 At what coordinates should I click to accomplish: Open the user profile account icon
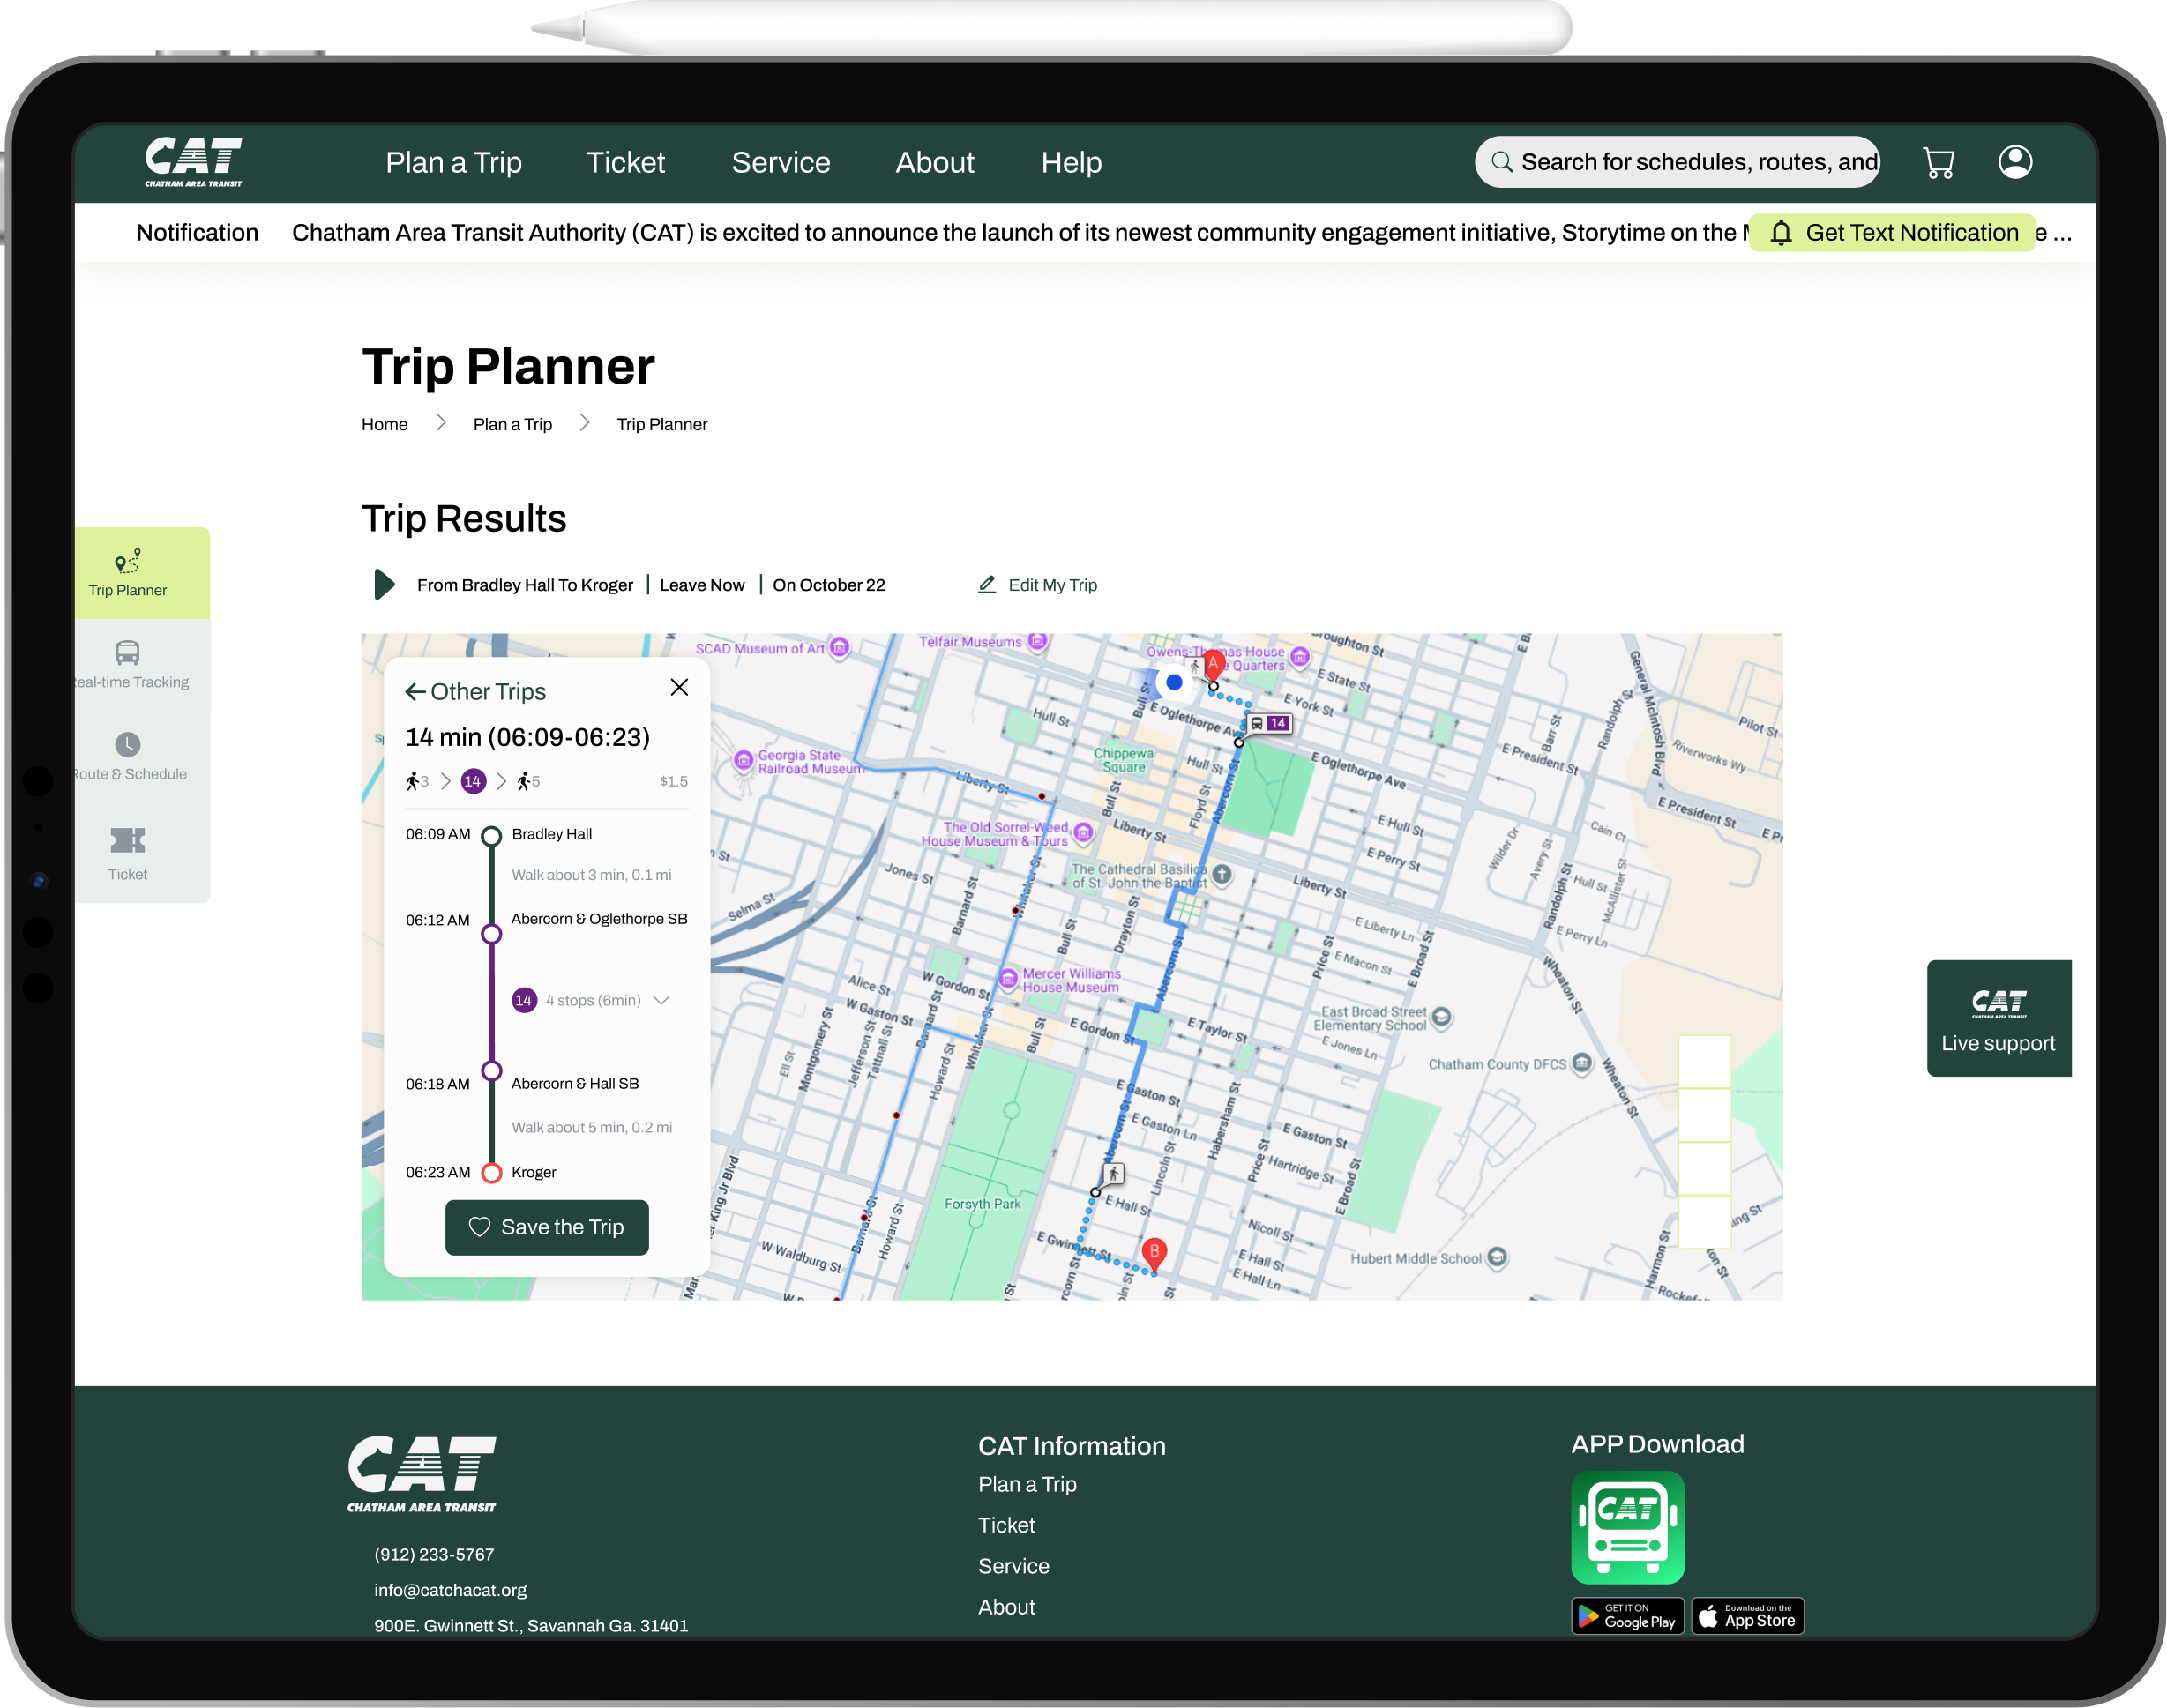[2015, 161]
